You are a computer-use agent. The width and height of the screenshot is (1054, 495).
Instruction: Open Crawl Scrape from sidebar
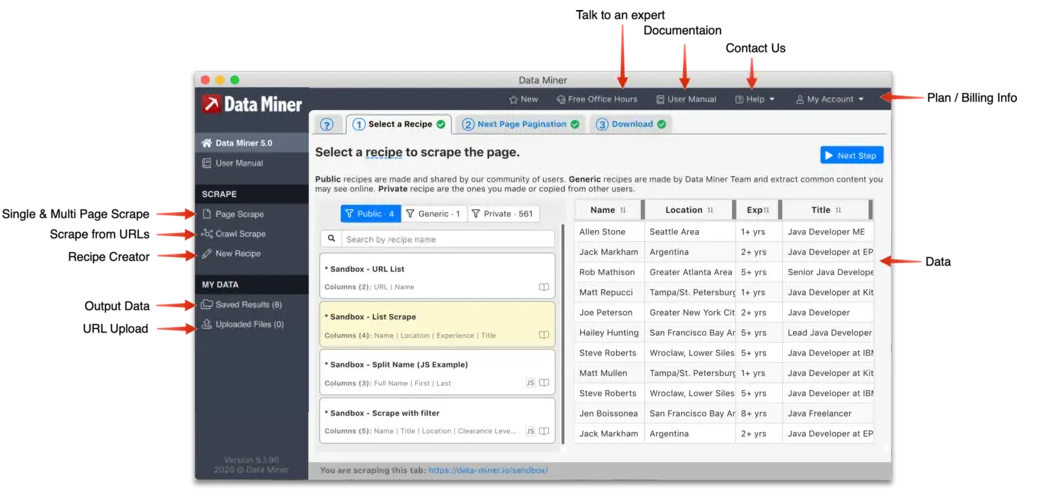[x=233, y=234]
